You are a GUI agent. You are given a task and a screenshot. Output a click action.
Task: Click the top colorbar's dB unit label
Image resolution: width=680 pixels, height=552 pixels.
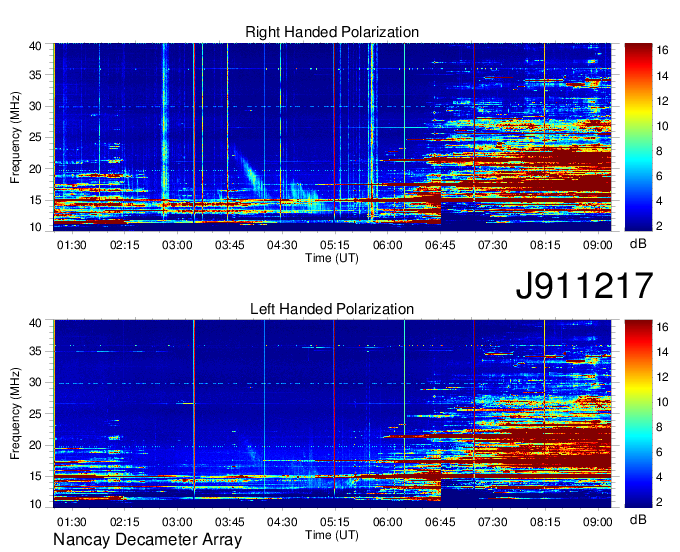[x=638, y=244]
